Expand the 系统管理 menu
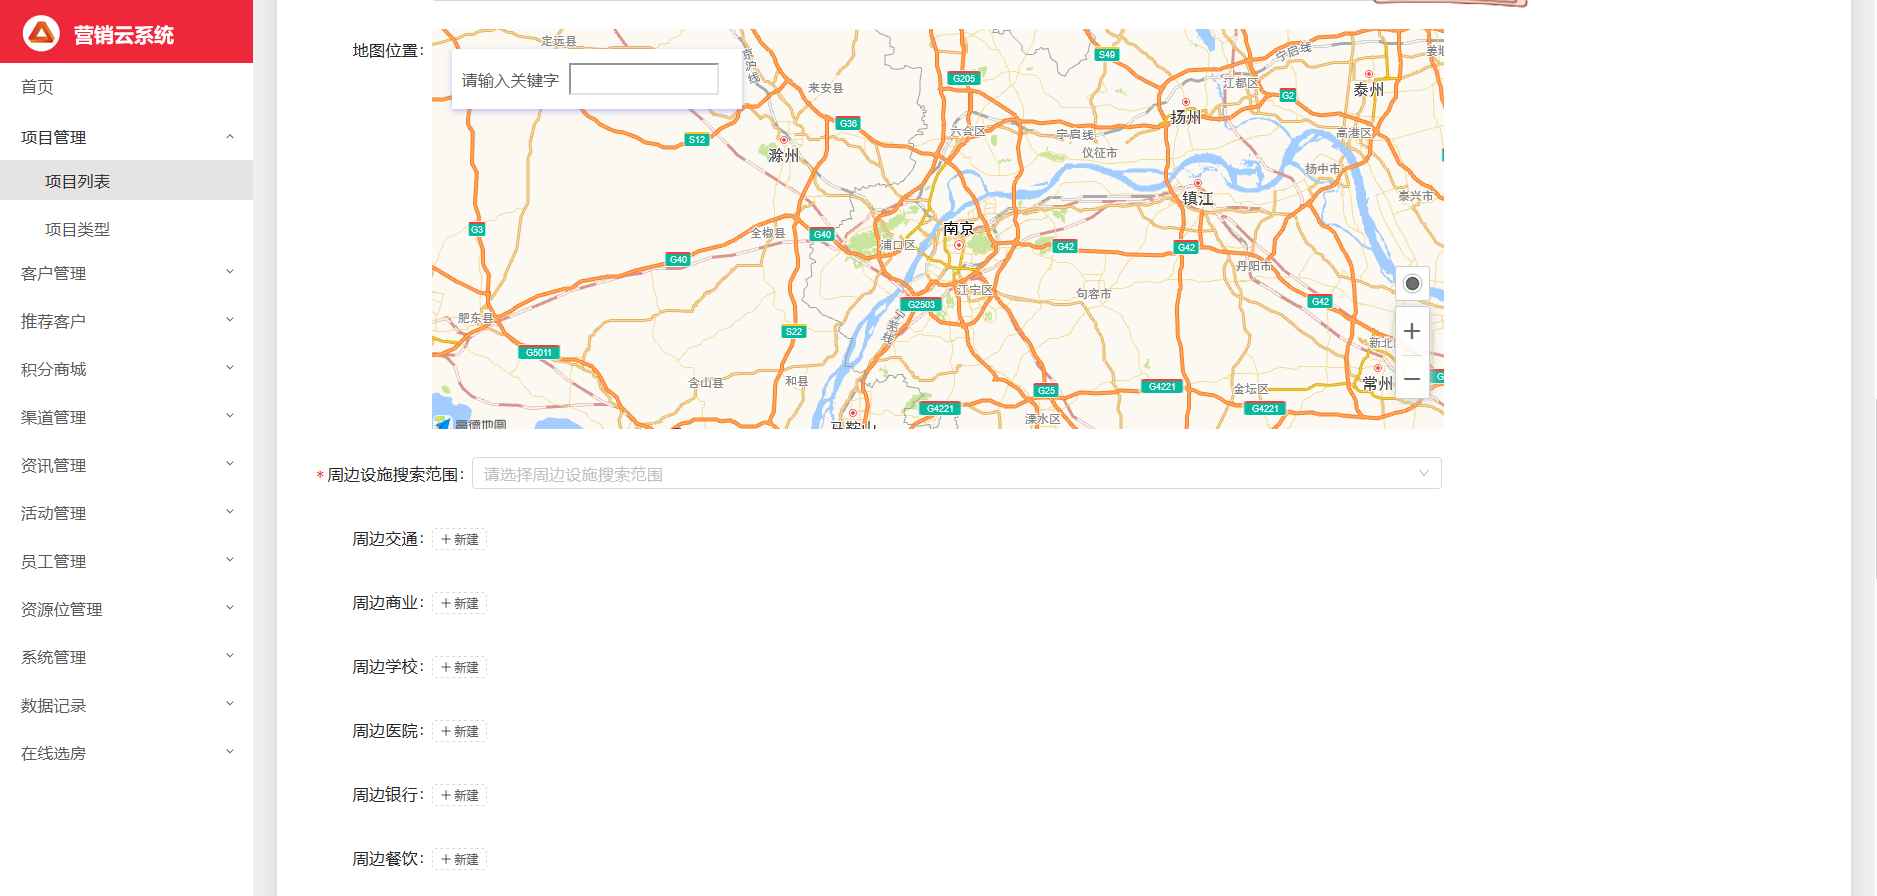 pos(126,657)
